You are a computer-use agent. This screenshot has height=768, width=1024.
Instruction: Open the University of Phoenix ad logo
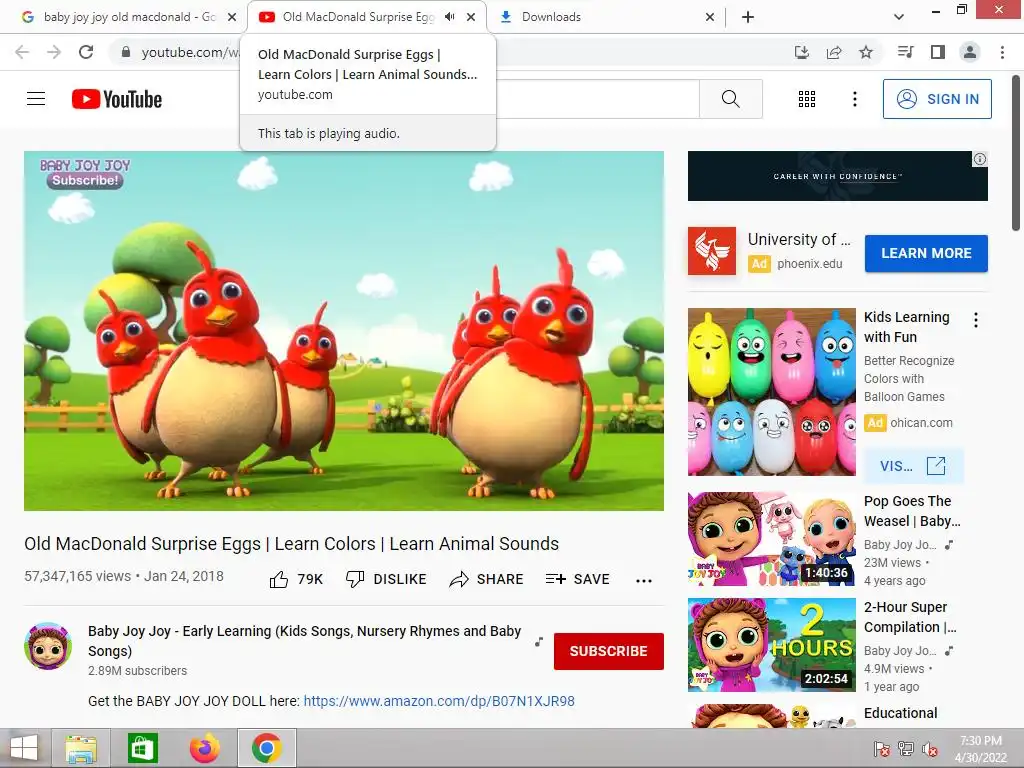712,251
